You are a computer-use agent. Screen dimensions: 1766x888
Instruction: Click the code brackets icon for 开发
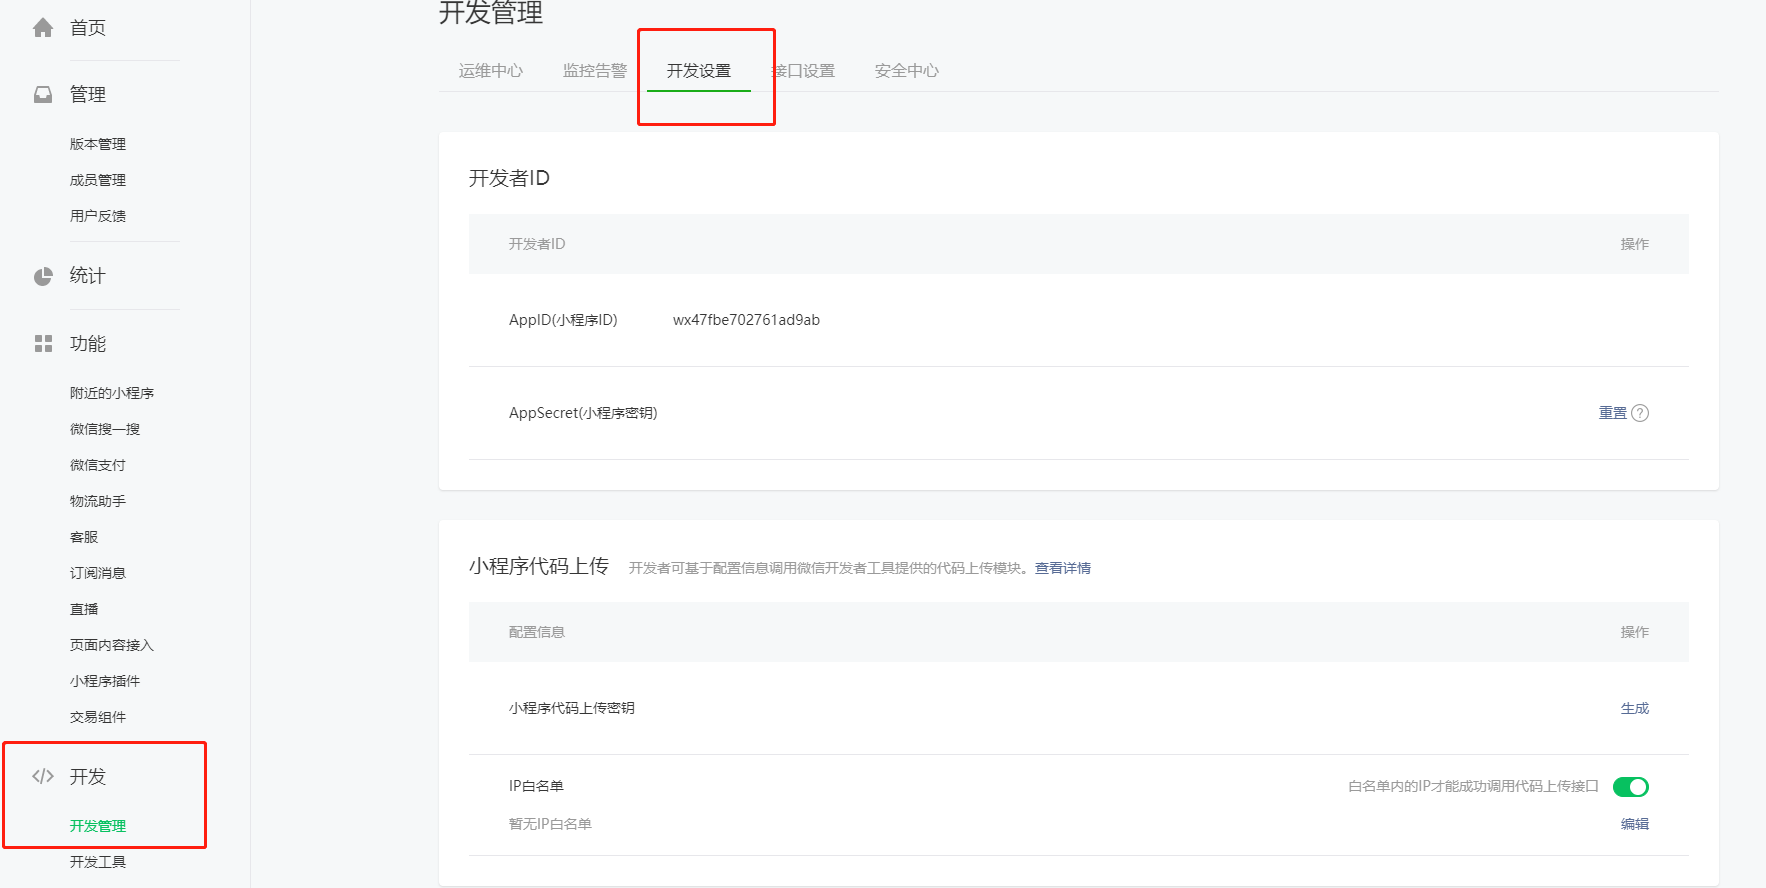(43, 776)
